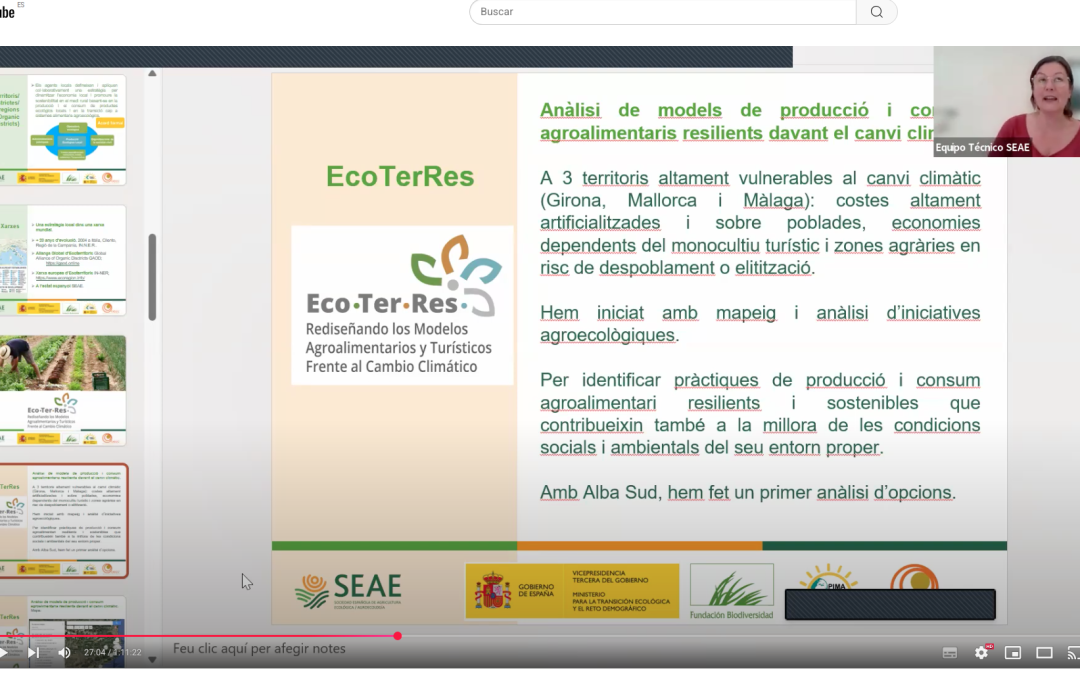The image size is (1080, 675).
Task: Play the video
Action: pyautogui.click(x=3, y=652)
